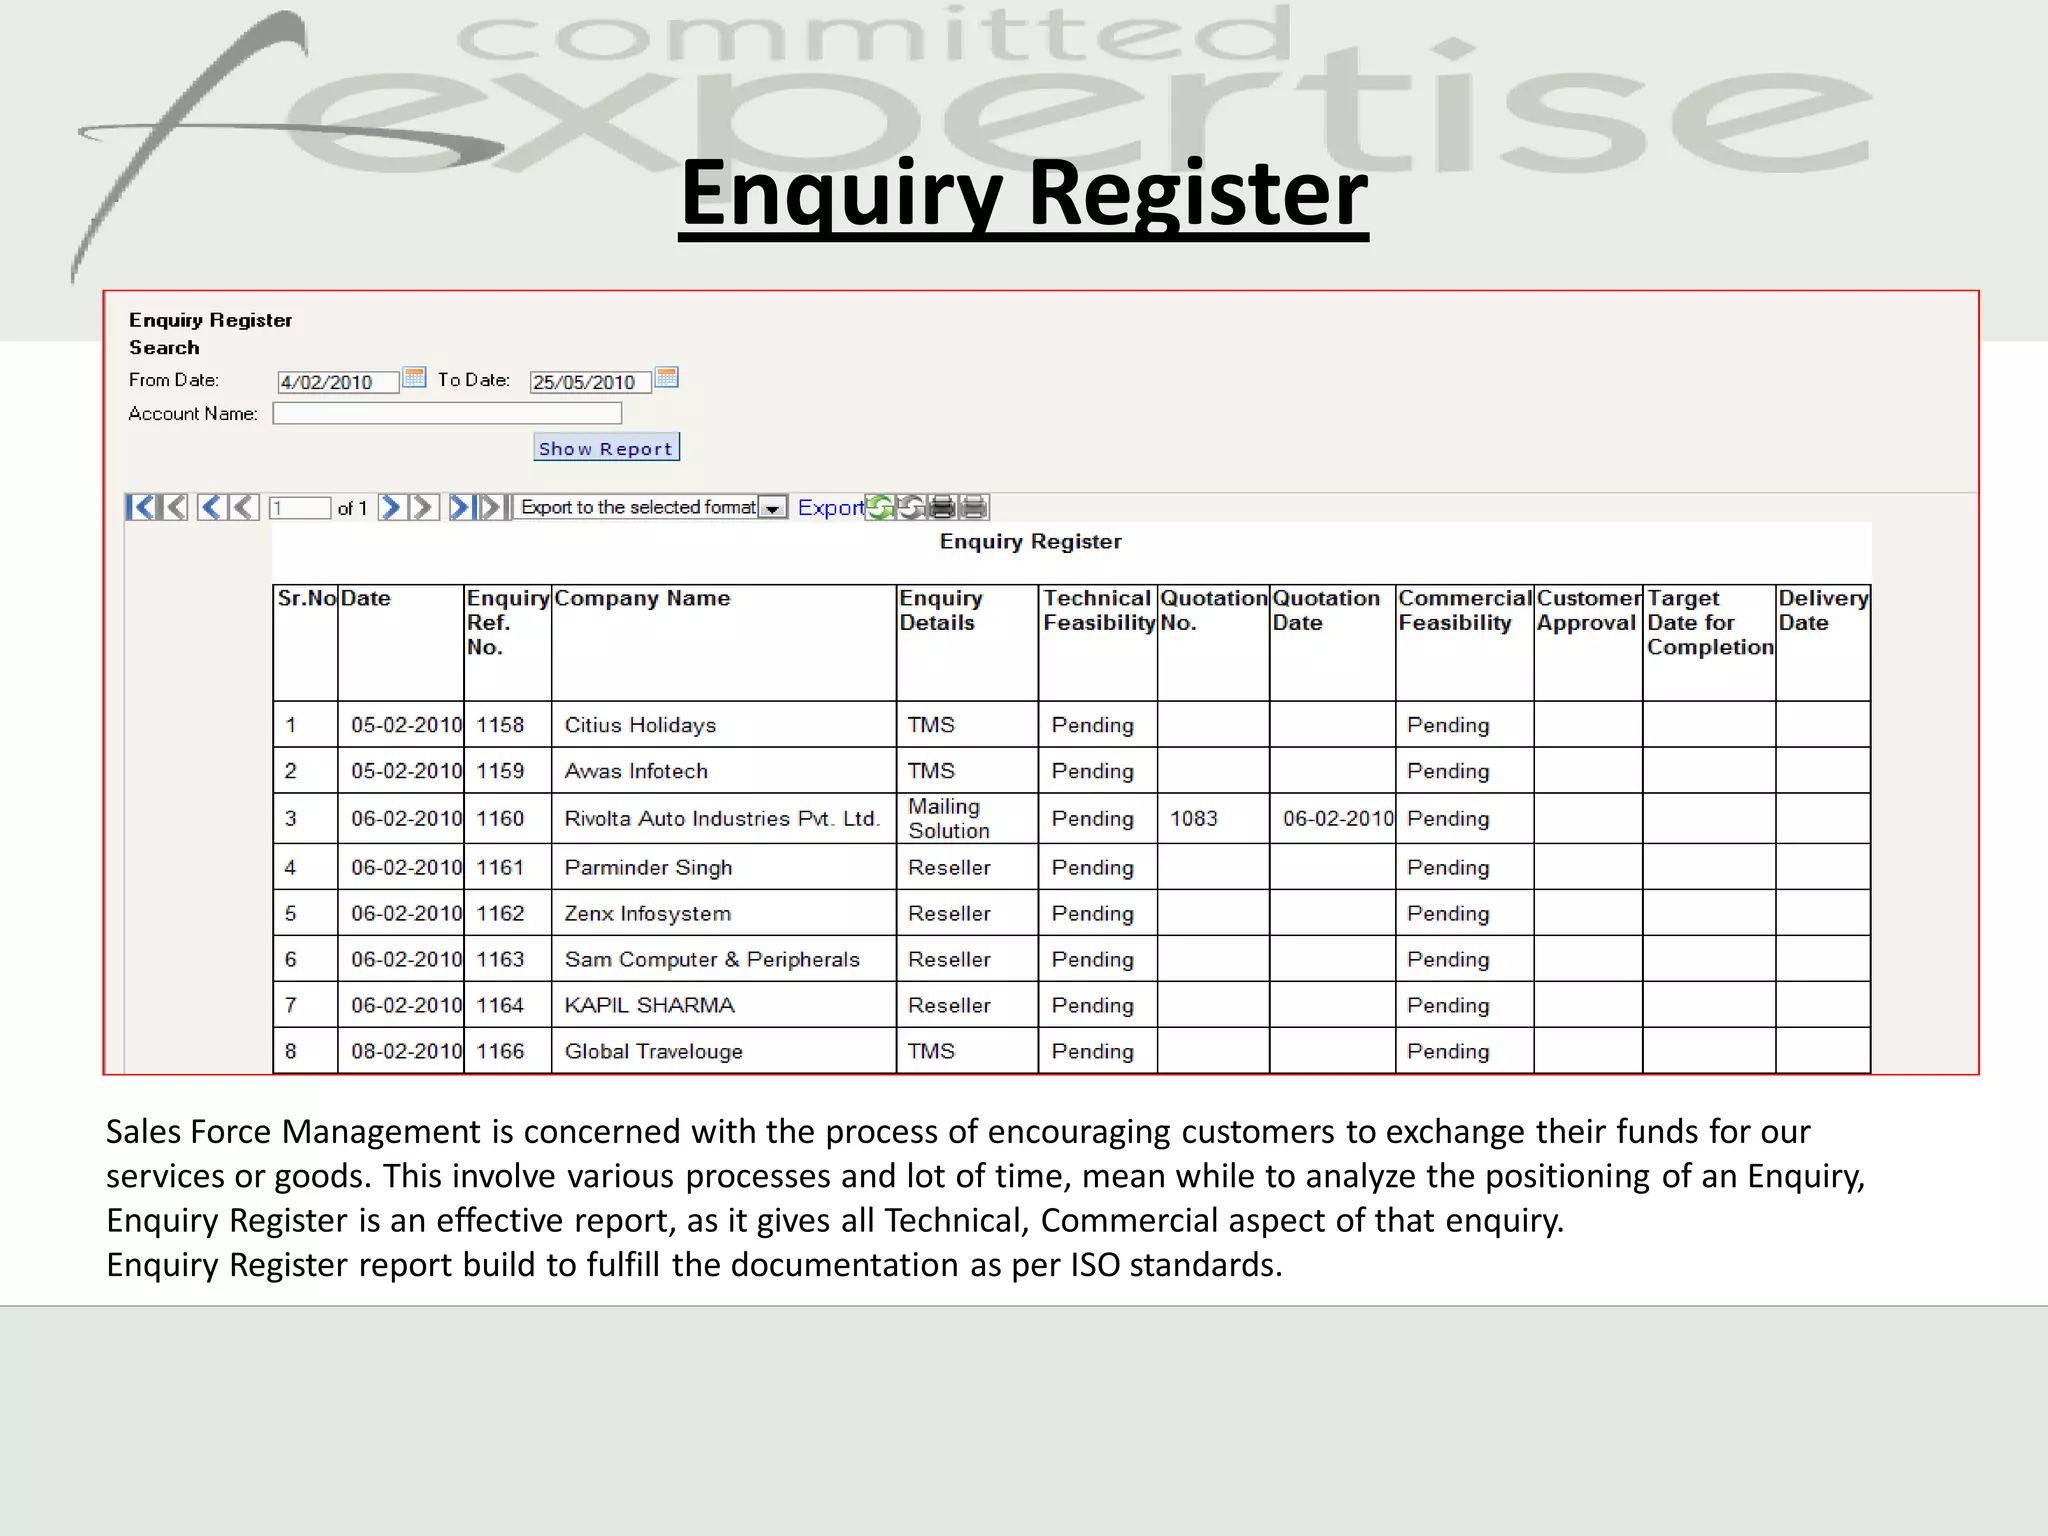
Task: Select the Parminder Singh company cell
Action: click(x=724, y=867)
